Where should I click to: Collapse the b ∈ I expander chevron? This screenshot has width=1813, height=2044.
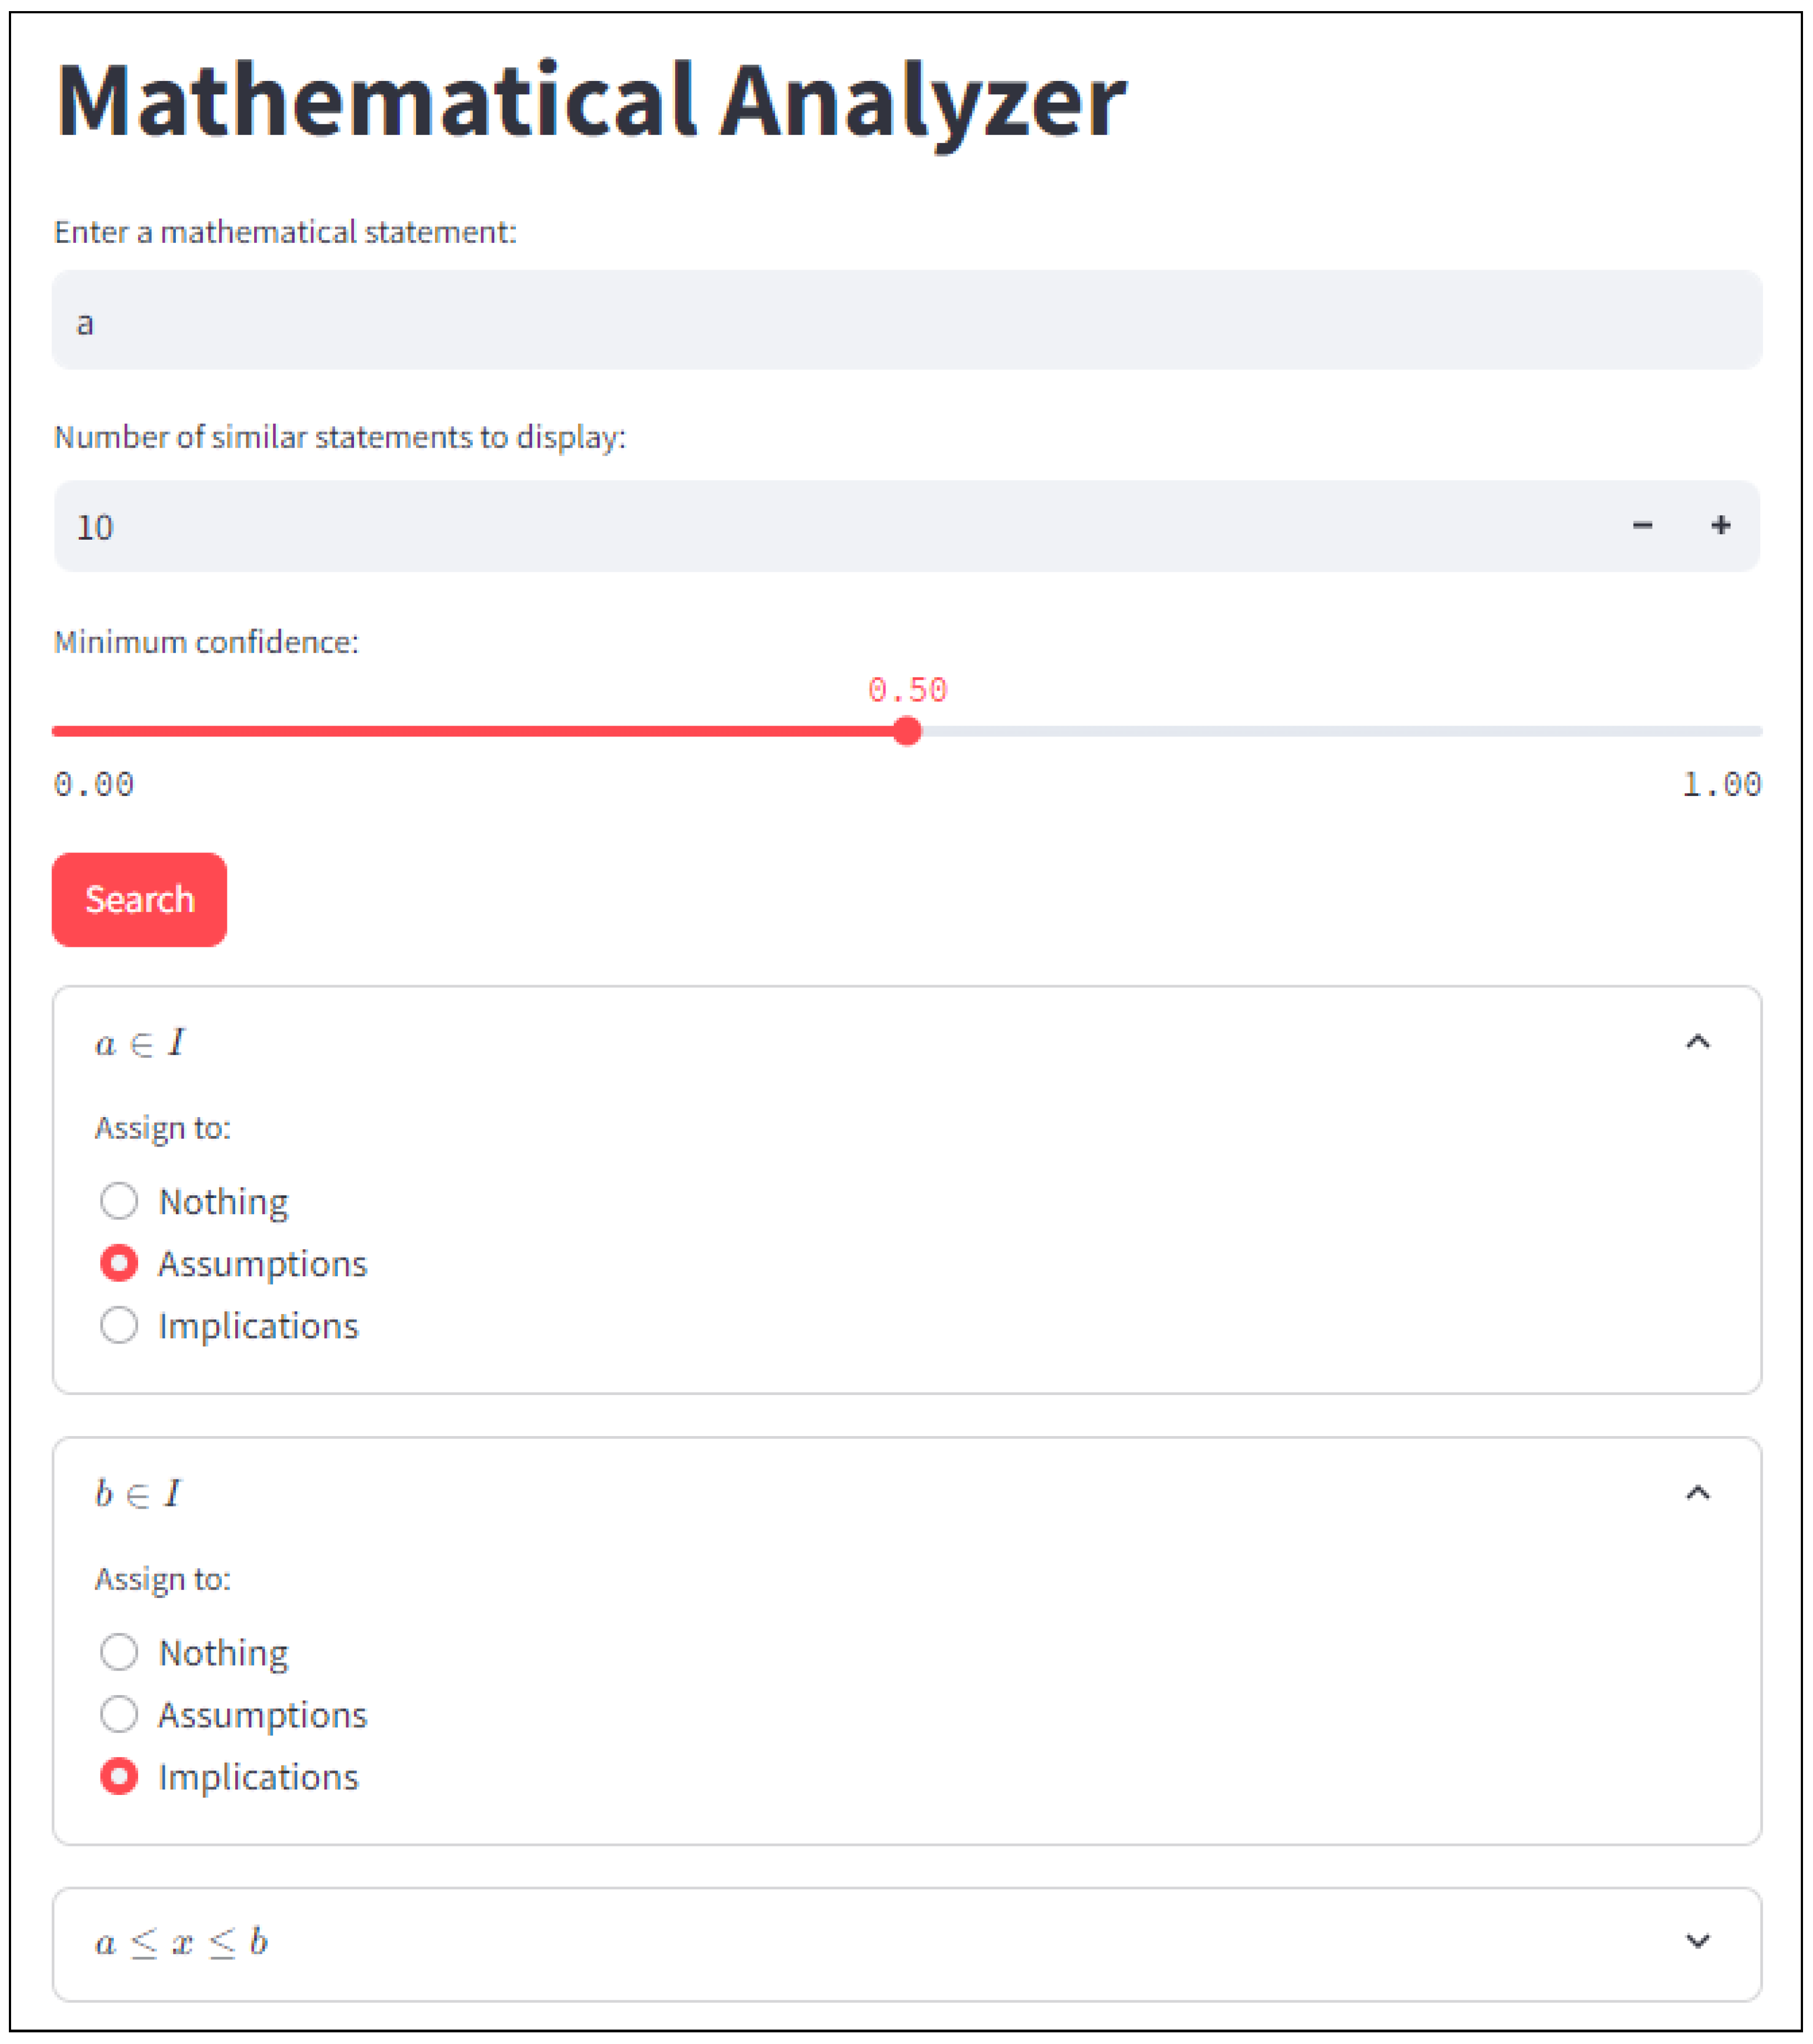coord(1697,1494)
